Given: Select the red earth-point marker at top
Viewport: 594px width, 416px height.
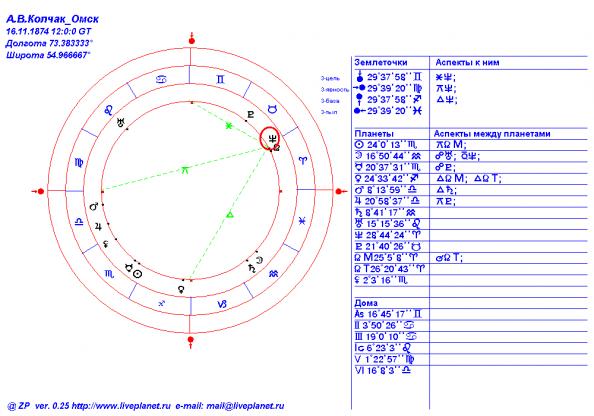Looking at the screenshot, I should coord(191,39).
